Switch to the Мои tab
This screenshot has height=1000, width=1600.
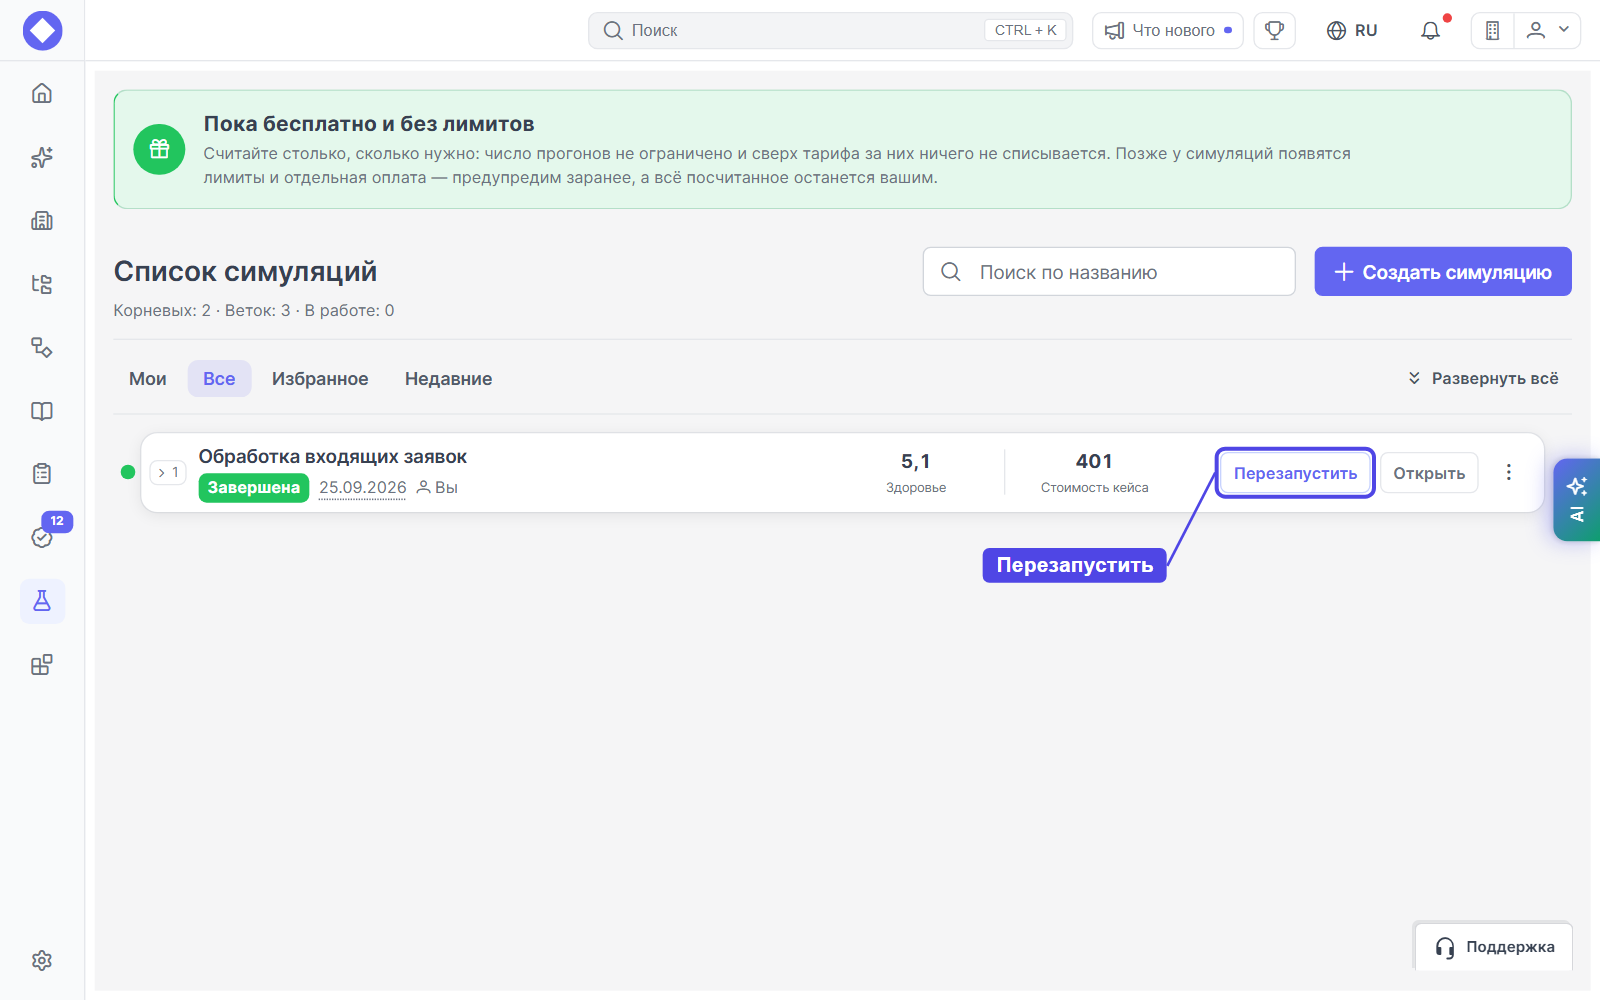[x=148, y=379]
